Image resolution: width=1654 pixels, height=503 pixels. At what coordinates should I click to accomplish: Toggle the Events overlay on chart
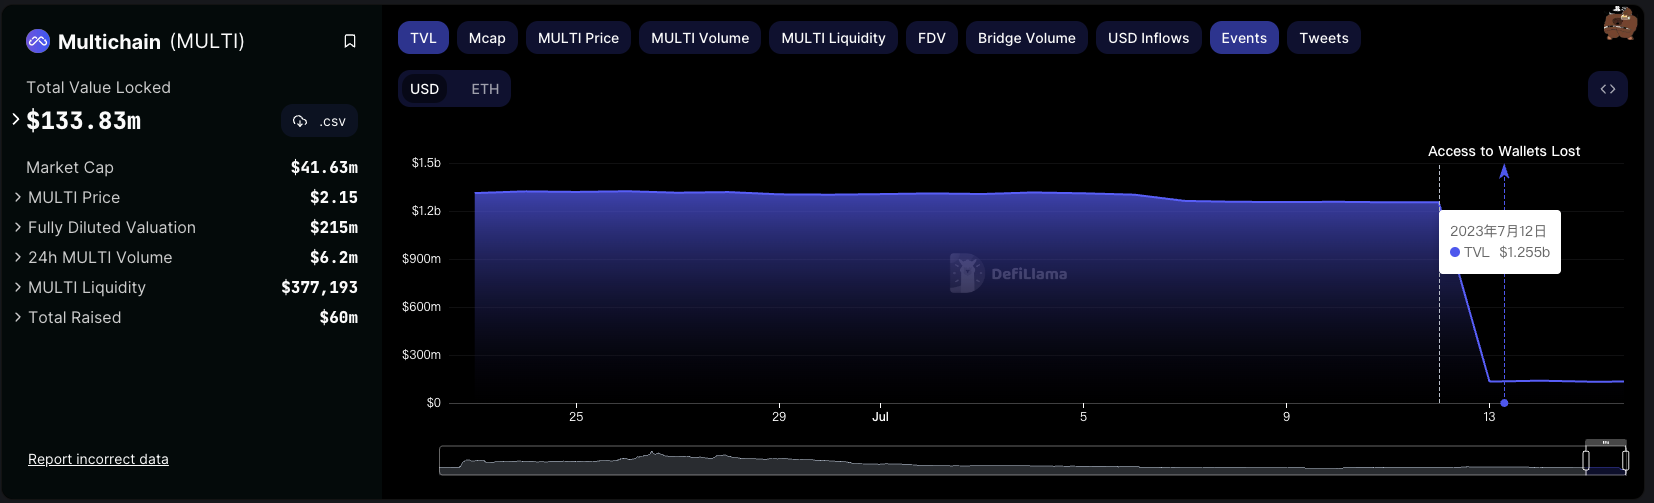[1244, 38]
